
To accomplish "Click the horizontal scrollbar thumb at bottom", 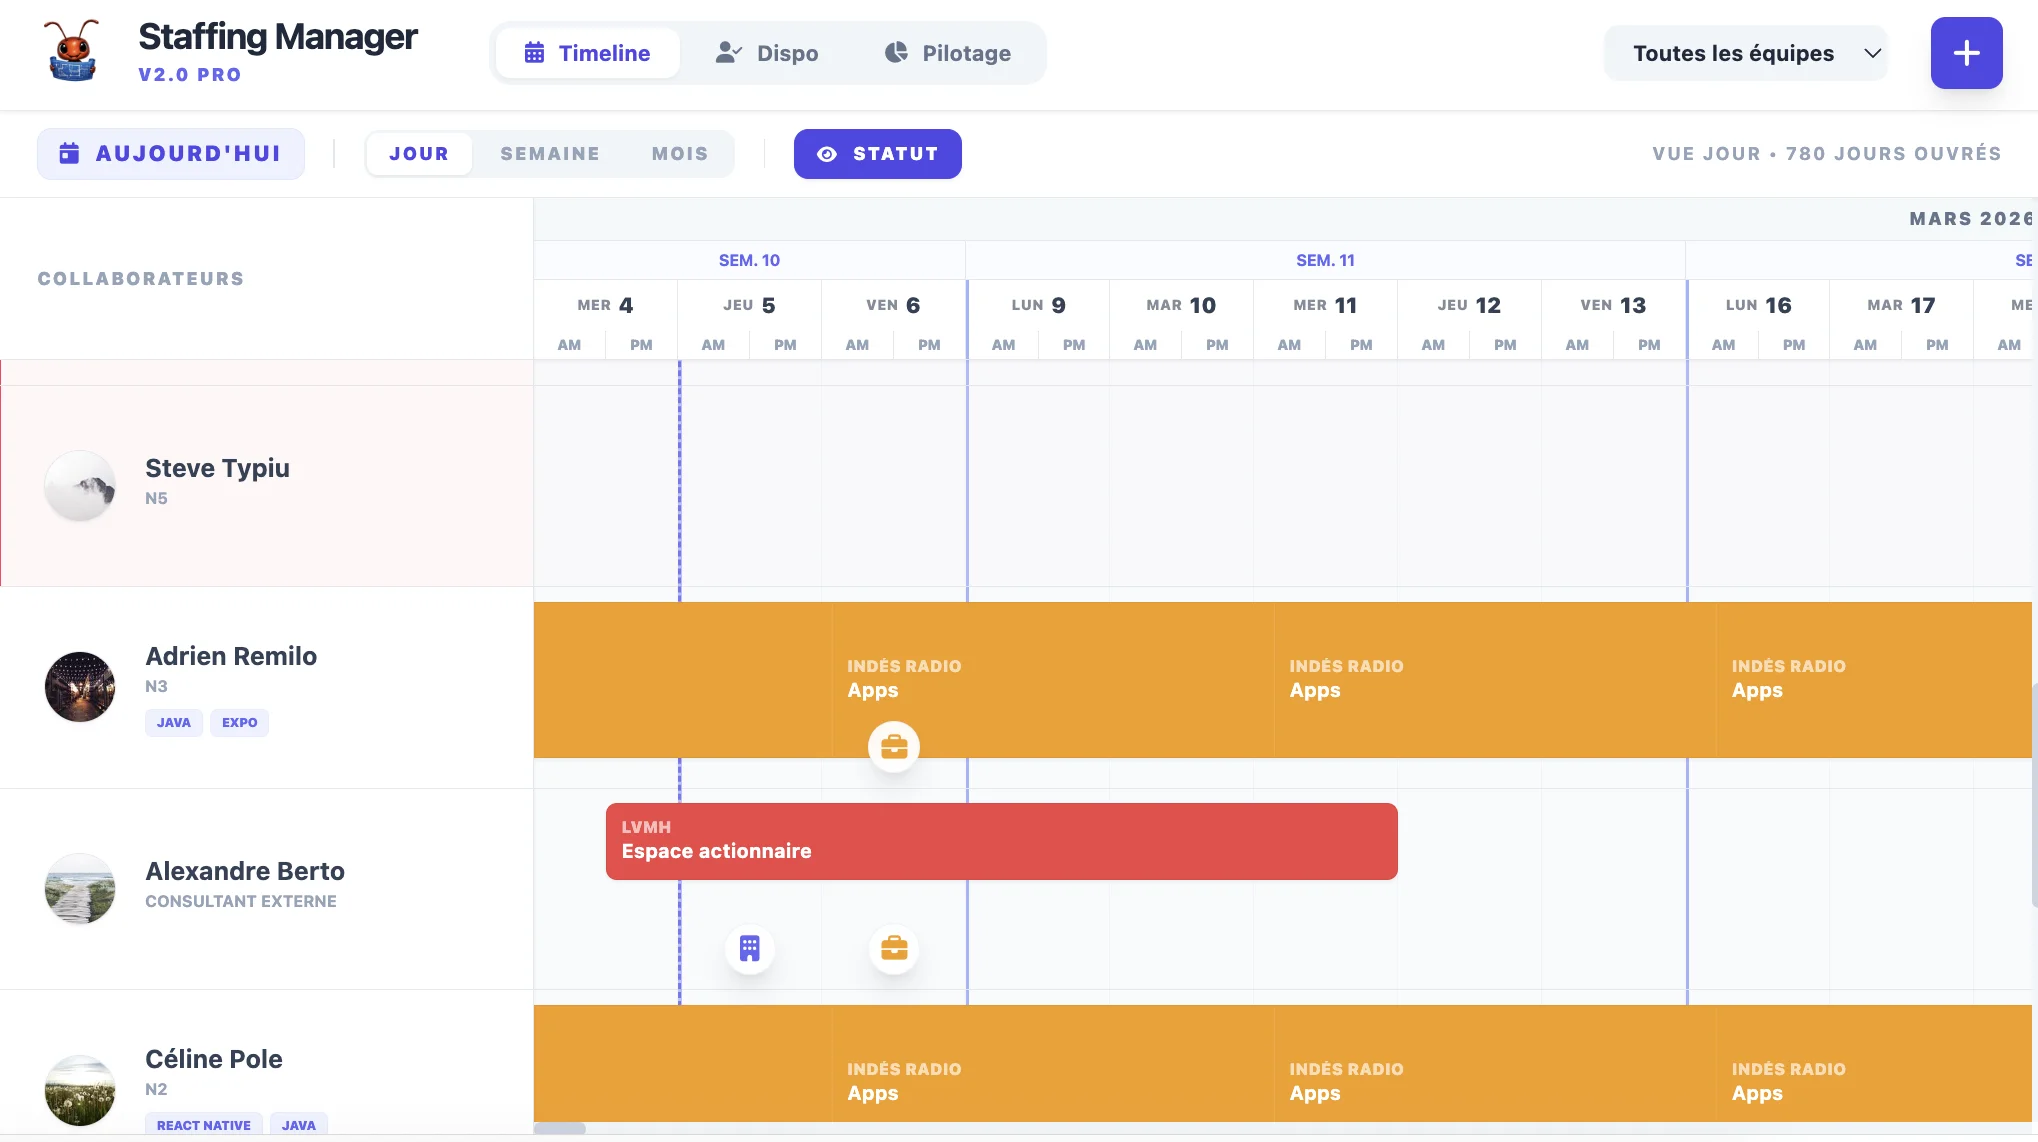I will tap(559, 1128).
